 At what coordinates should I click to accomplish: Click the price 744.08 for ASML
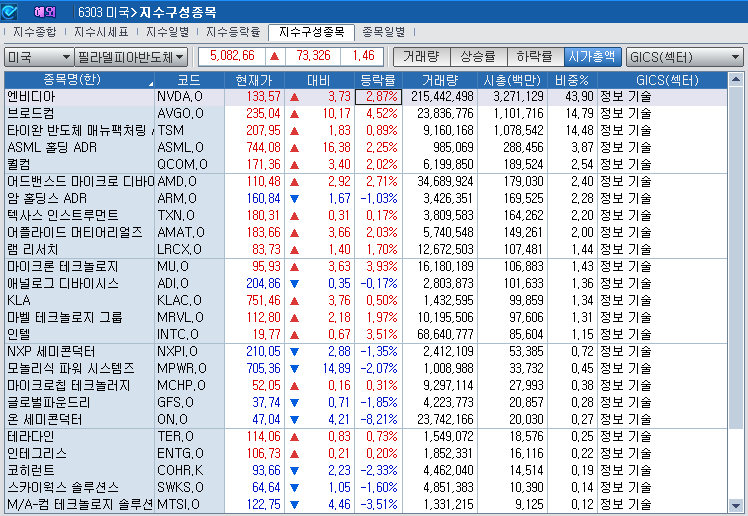pyautogui.click(x=263, y=147)
